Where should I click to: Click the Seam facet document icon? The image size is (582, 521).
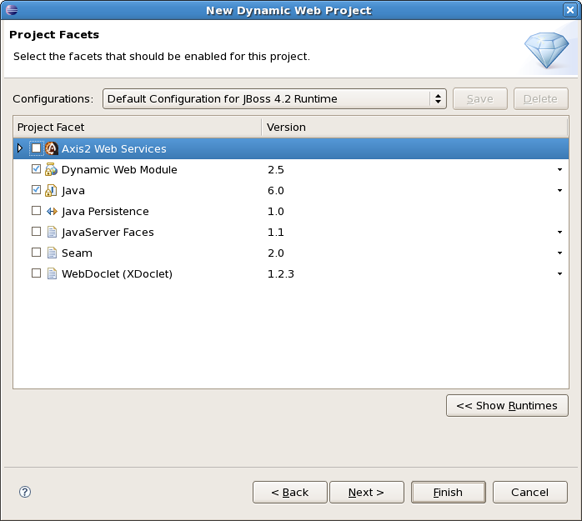point(52,253)
